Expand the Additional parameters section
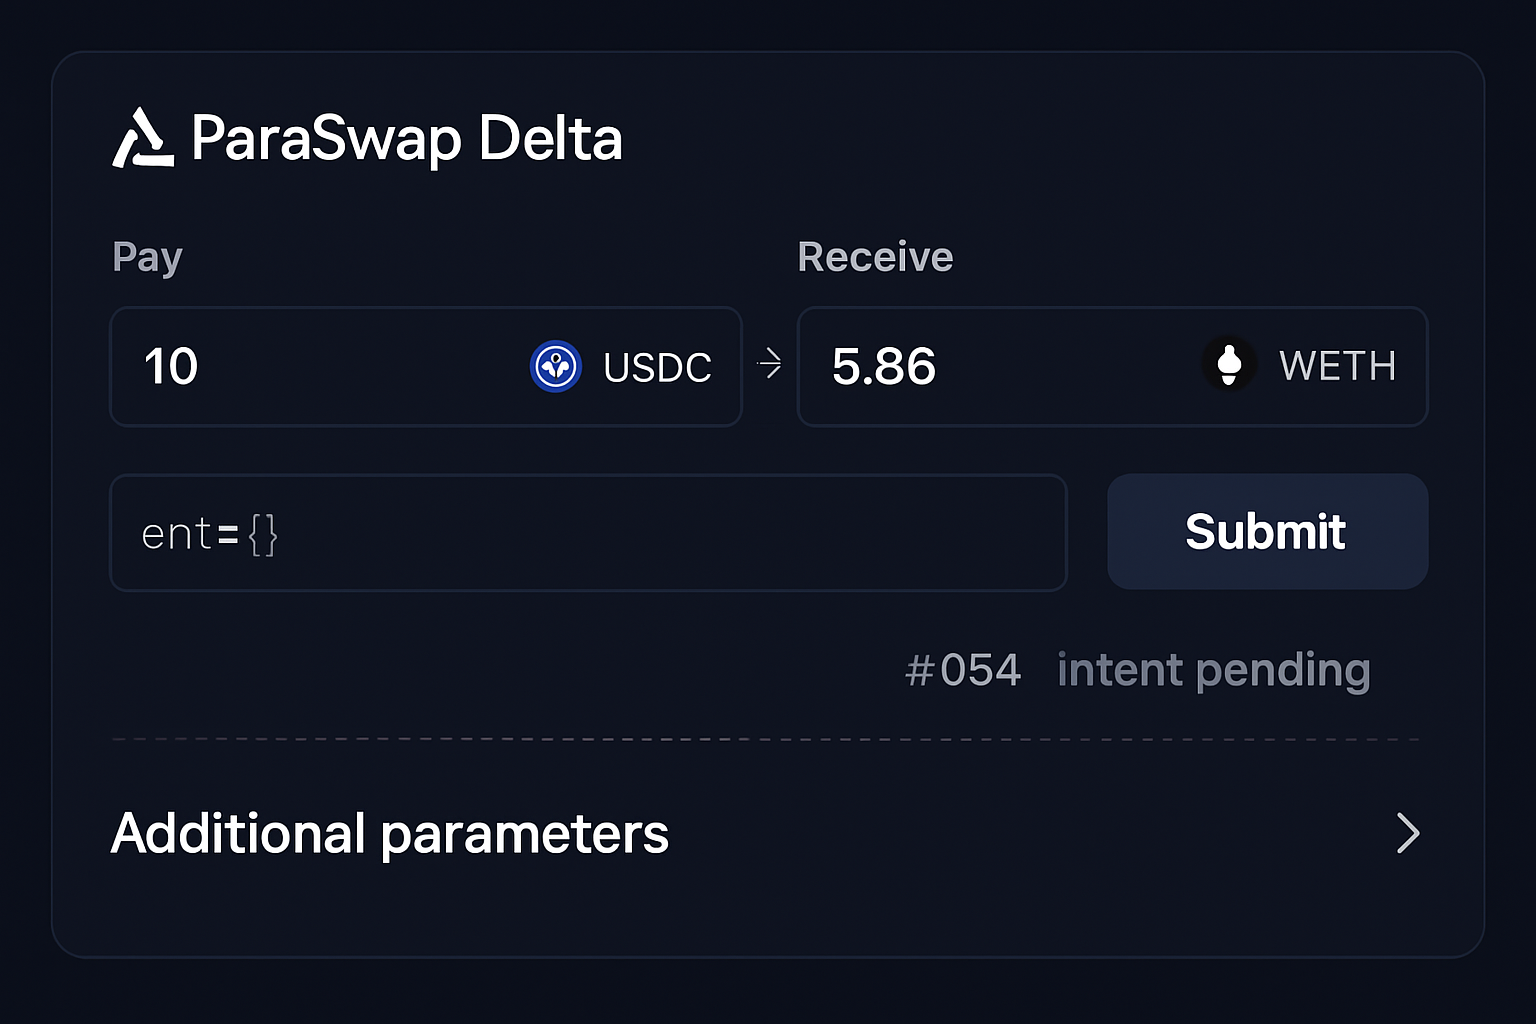The height and width of the screenshot is (1024, 1536). [390, 833]
